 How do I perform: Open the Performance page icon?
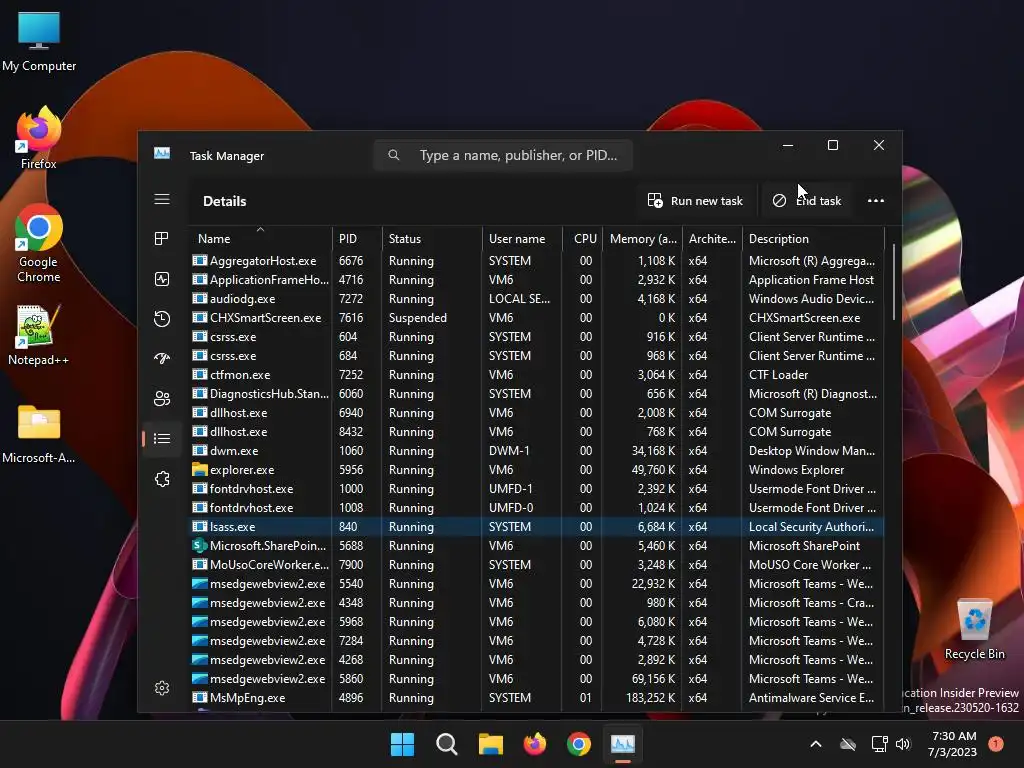162,279
